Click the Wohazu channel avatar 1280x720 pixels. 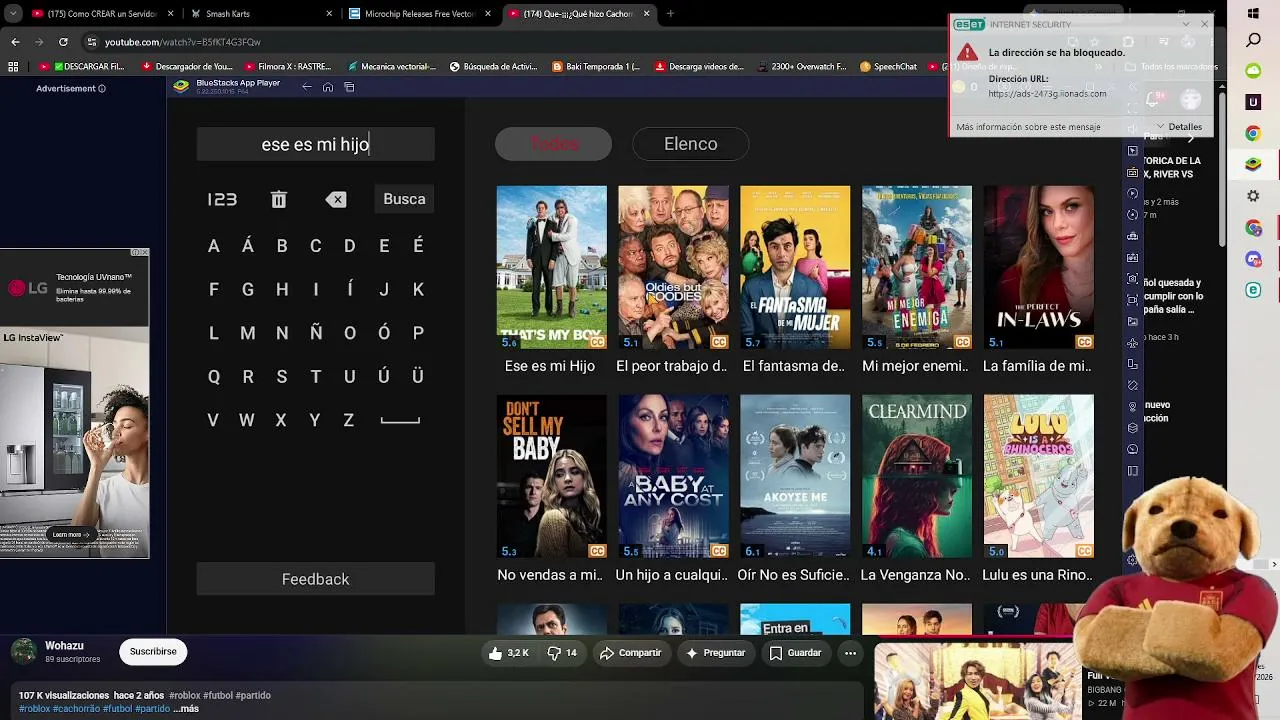pyautogui.click(x=23, y=653)
